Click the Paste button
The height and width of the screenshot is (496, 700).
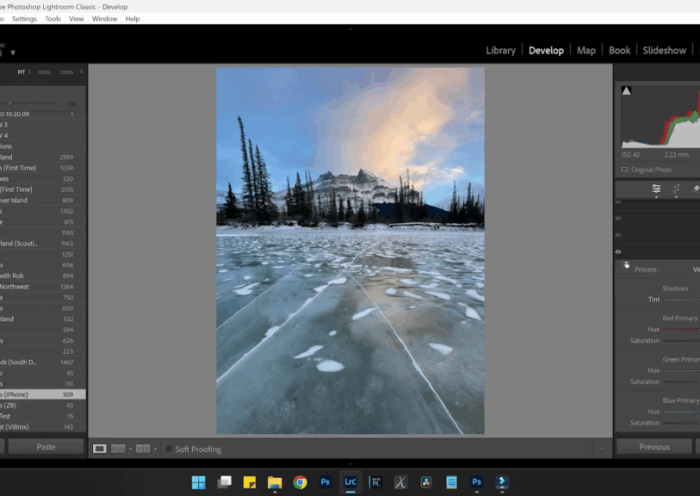[x=46, y=447]
